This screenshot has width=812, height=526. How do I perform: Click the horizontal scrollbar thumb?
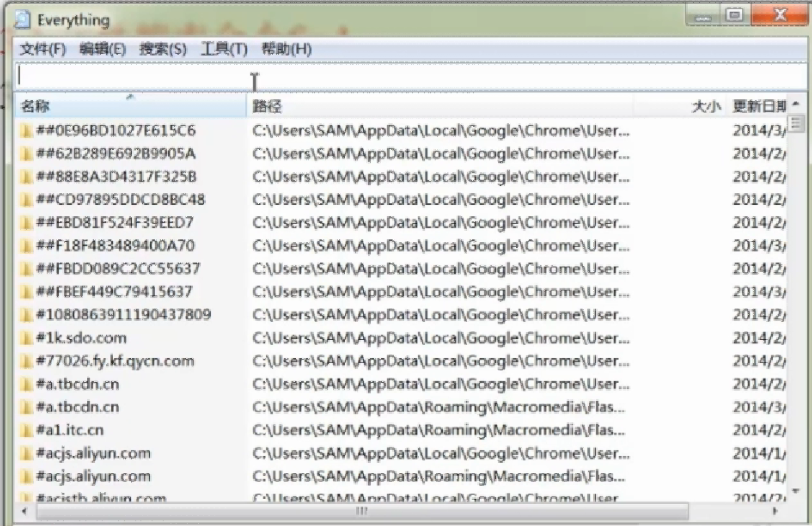[362, 511]
